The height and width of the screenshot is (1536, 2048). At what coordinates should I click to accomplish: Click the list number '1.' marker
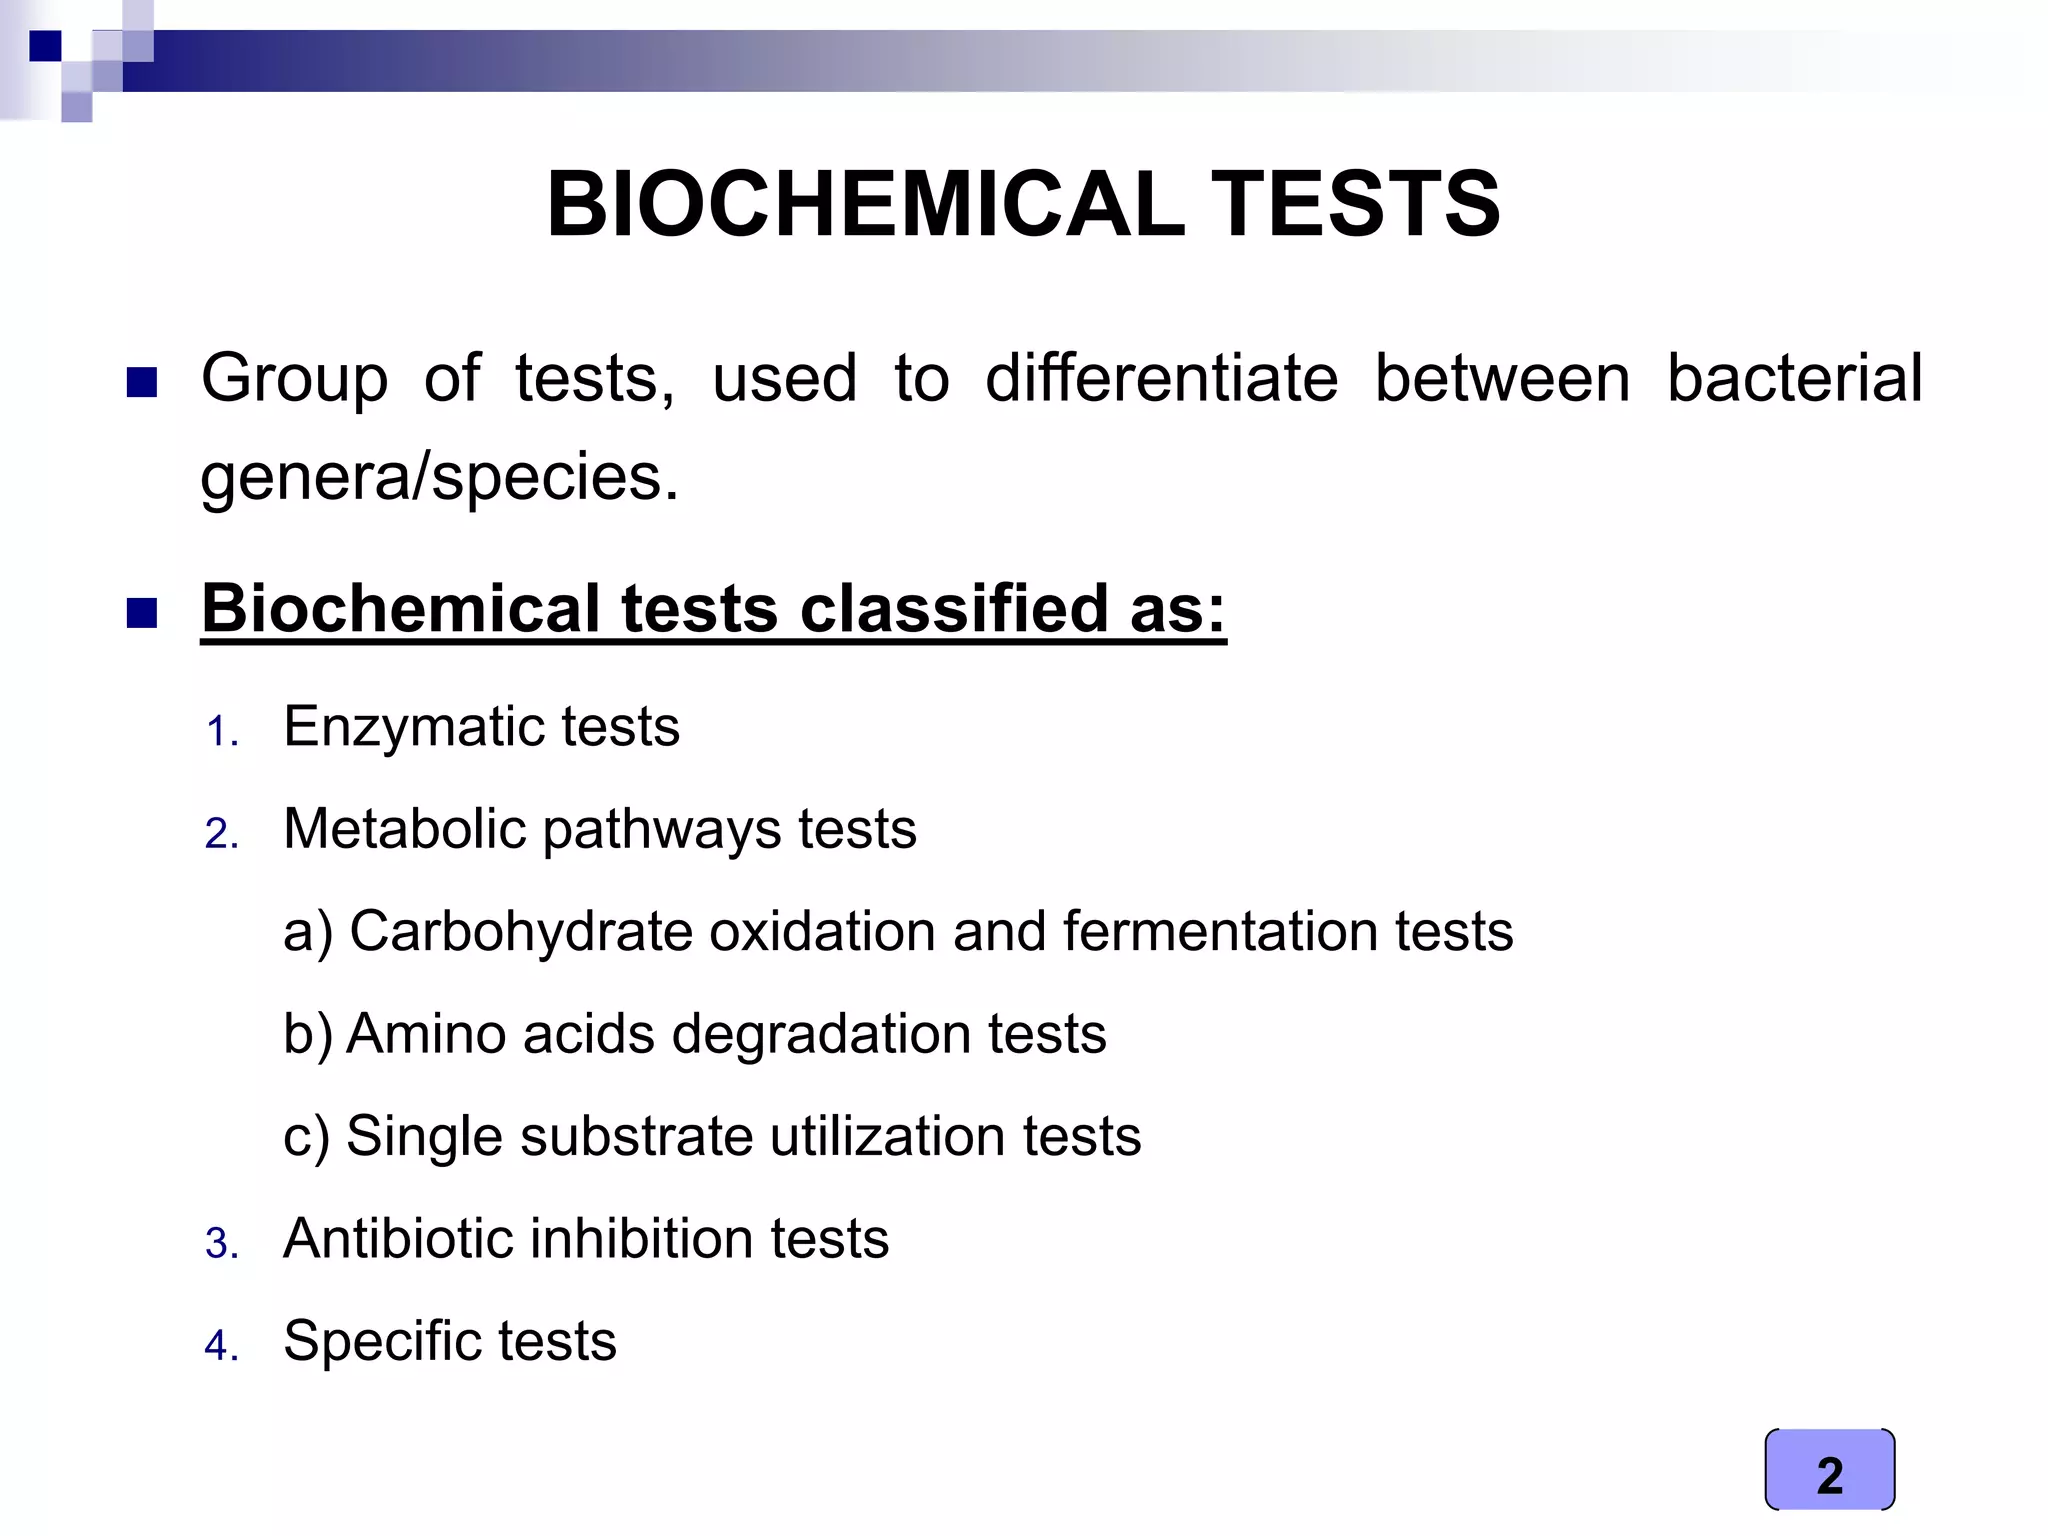coord(222,732)
